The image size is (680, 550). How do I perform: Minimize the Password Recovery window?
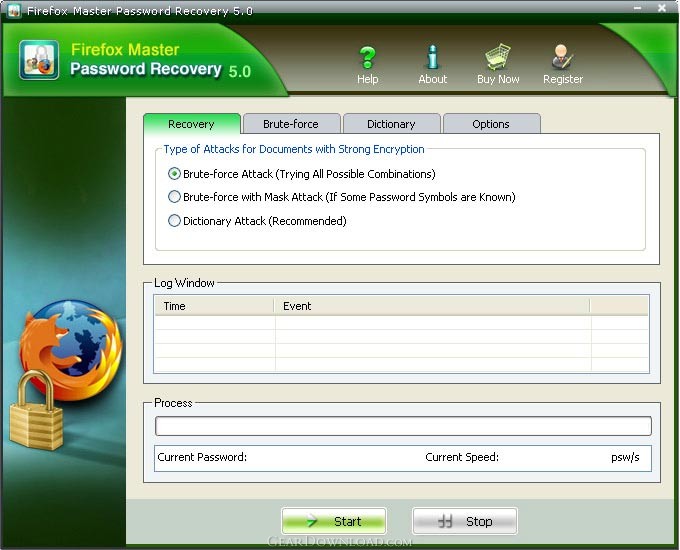(637, 8)
